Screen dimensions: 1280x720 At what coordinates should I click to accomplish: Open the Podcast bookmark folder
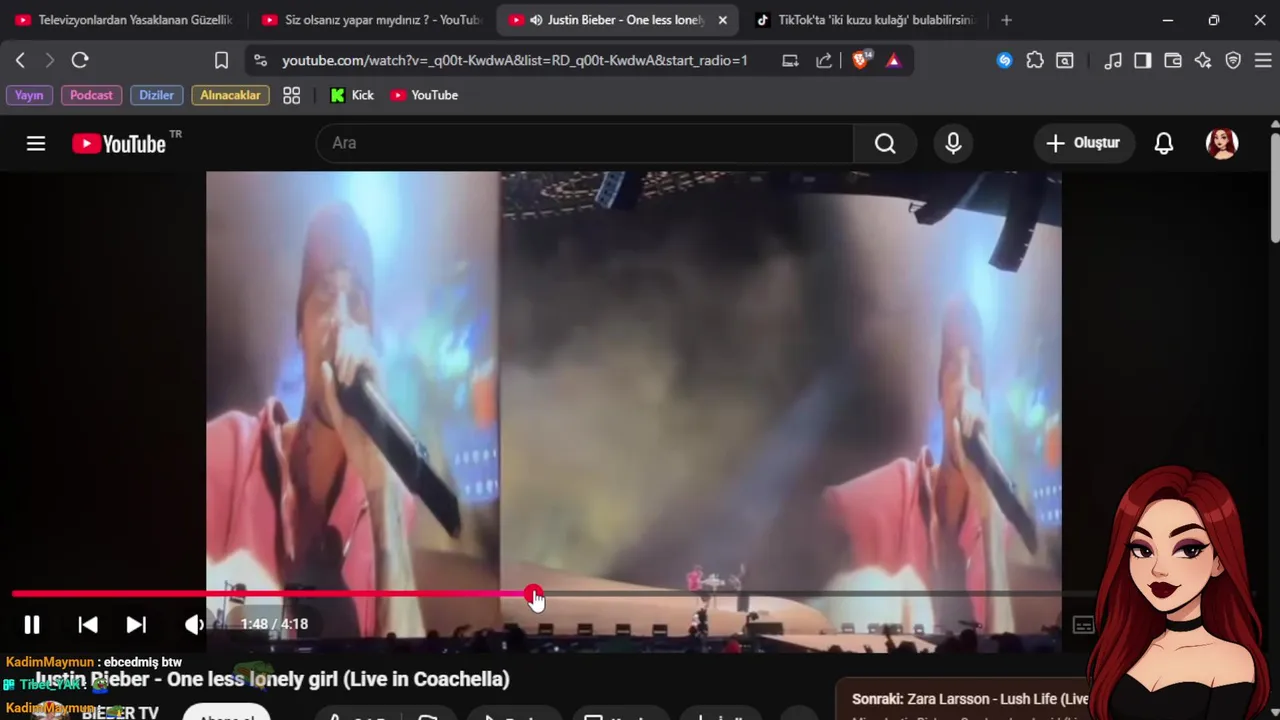91,95
